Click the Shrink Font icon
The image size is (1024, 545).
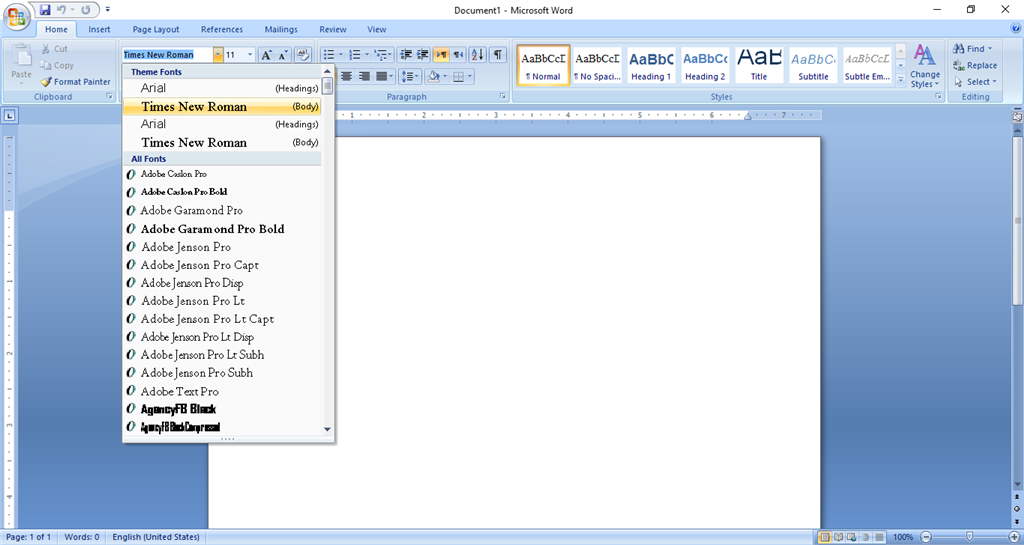(x=283, y=55)
